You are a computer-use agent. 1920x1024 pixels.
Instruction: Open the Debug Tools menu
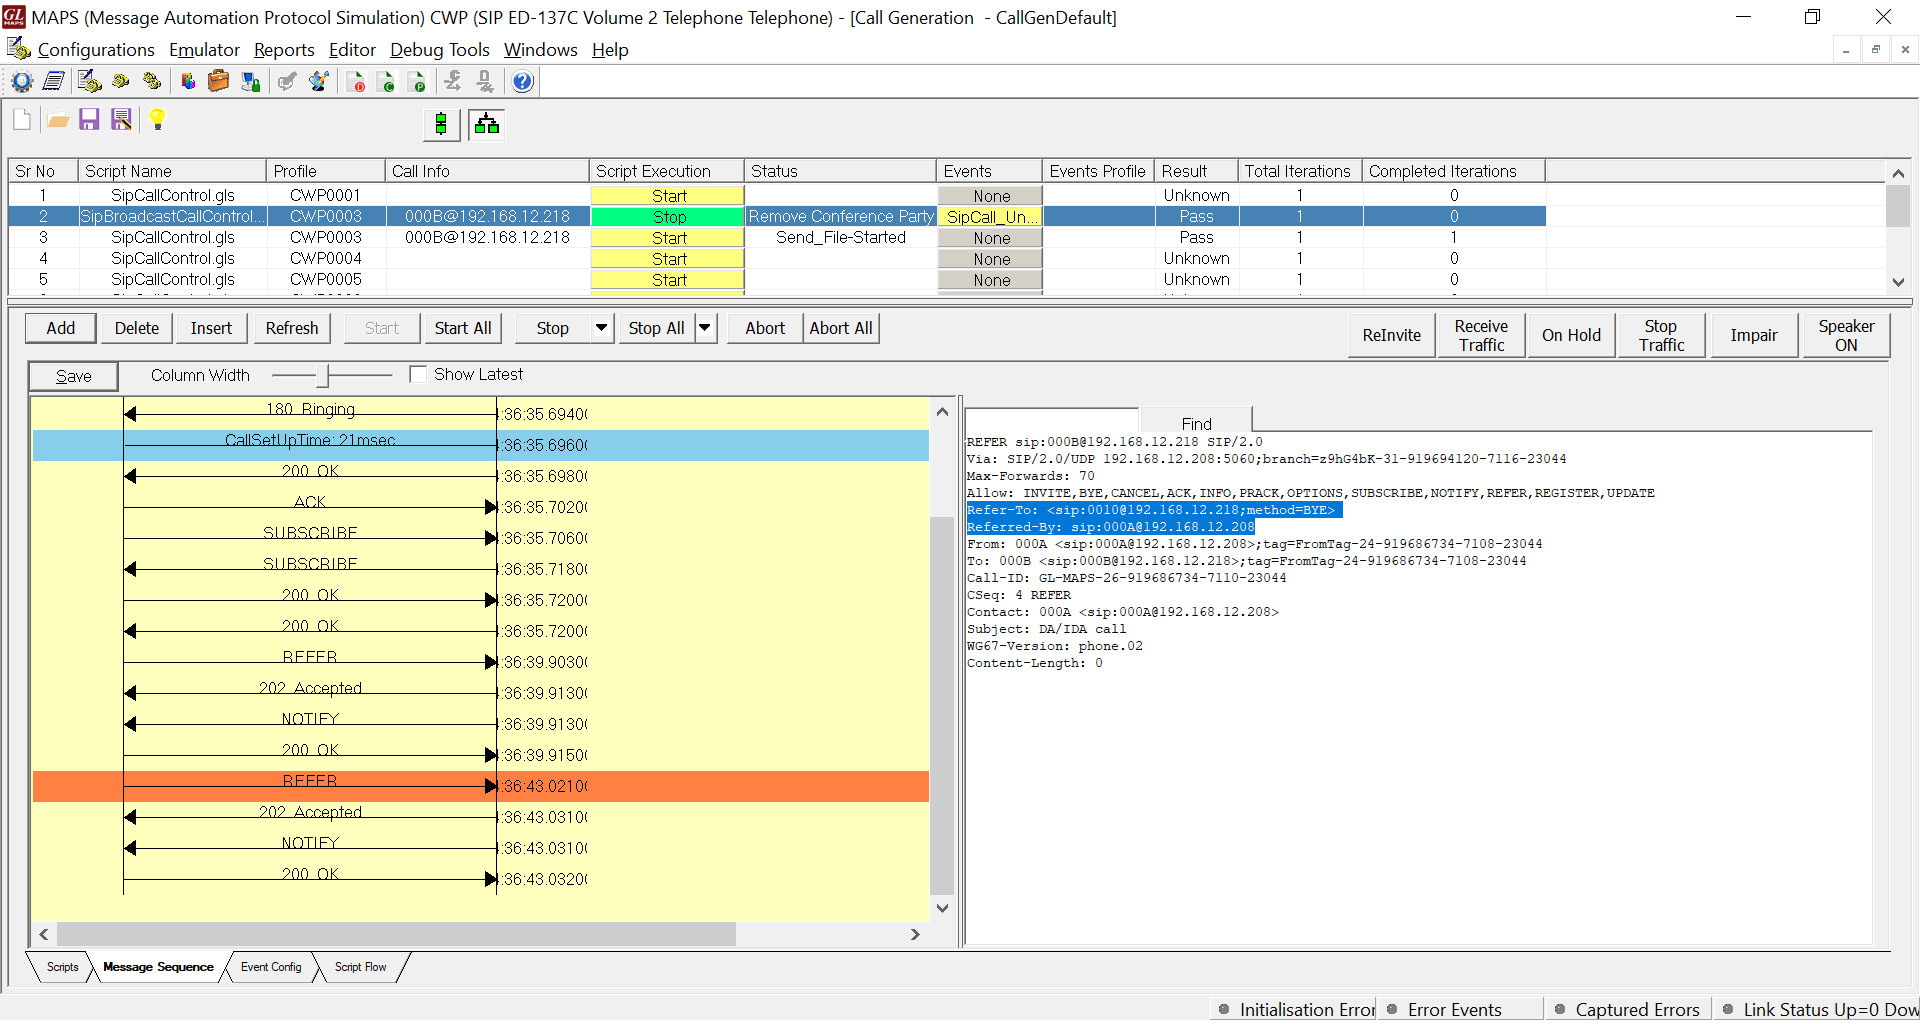point(440,50)
